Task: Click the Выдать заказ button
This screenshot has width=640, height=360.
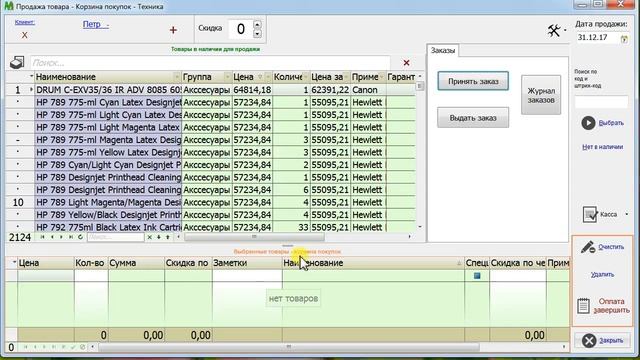Action: coord(473,118)
